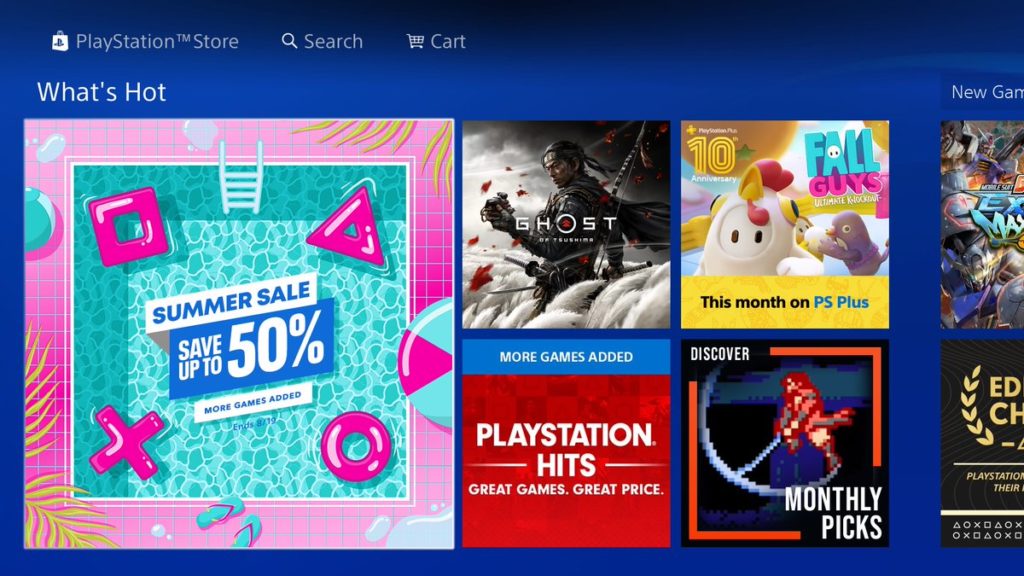Open the Mobile Suit Gundam Extreme tile
1024x576 pixels.
pos(982,224)
